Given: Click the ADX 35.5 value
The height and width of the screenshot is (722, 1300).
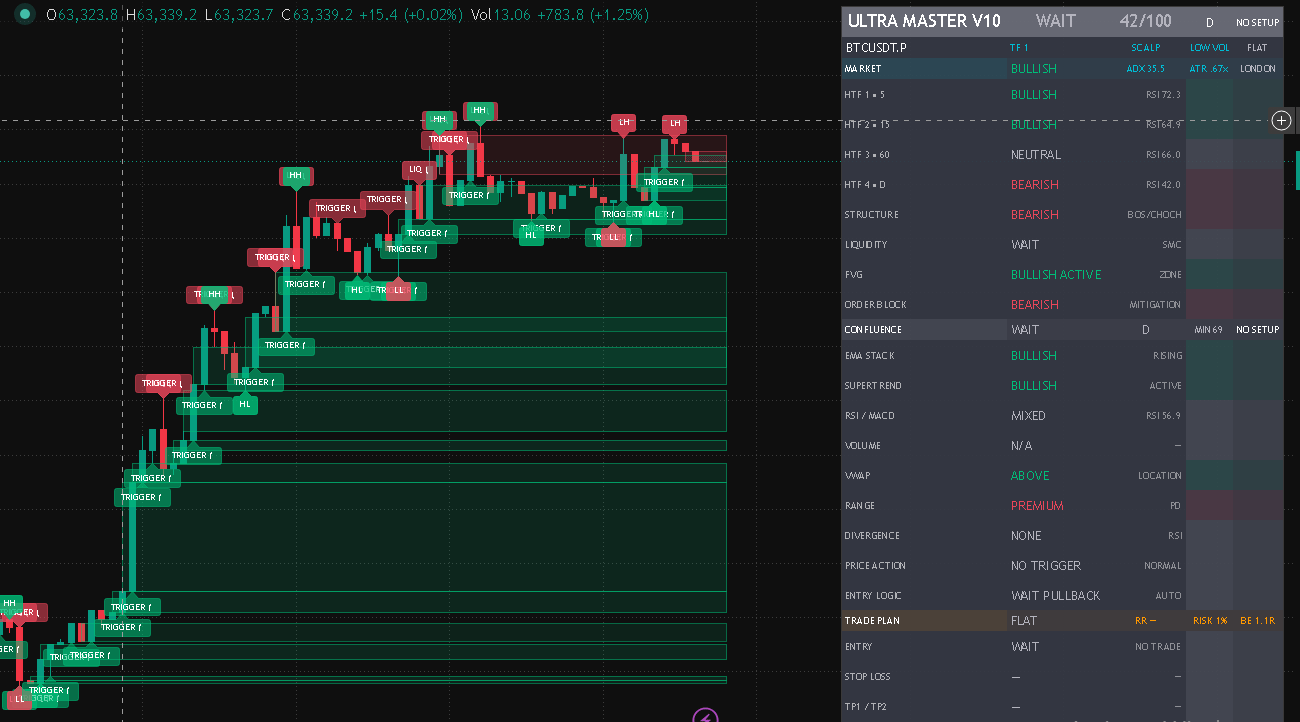Looking at the screenshot, I should (x=1146, y=69).
